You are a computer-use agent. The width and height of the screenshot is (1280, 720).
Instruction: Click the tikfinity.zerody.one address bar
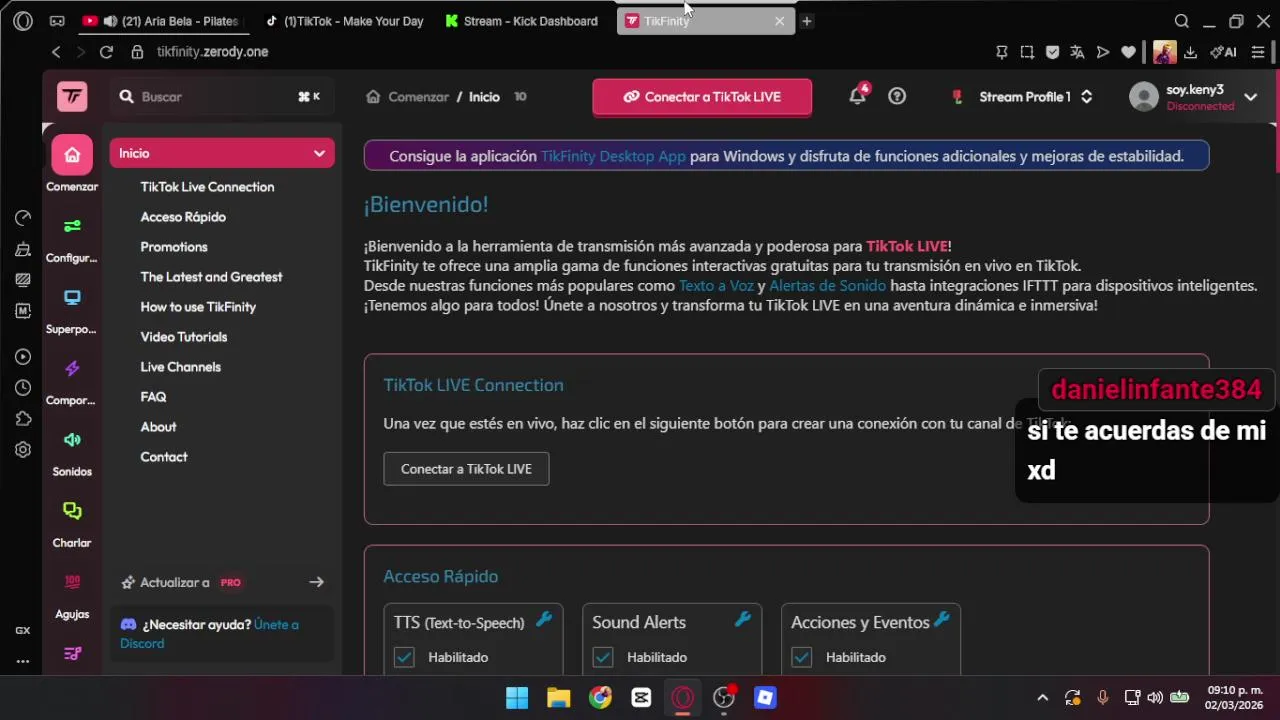pos(212,52)
